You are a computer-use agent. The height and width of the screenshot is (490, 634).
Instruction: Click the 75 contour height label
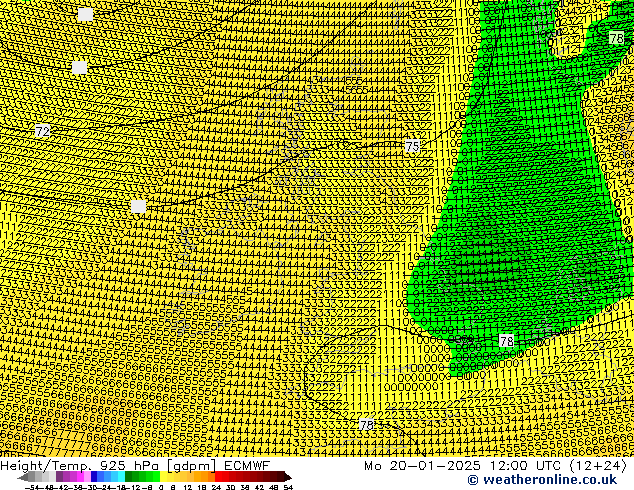pos(412,146)
